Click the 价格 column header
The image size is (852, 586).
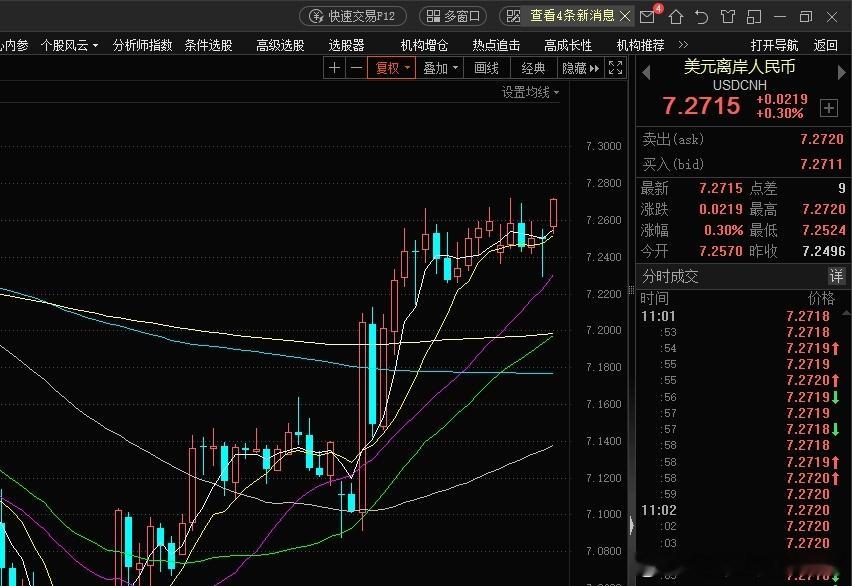point(821,298)
